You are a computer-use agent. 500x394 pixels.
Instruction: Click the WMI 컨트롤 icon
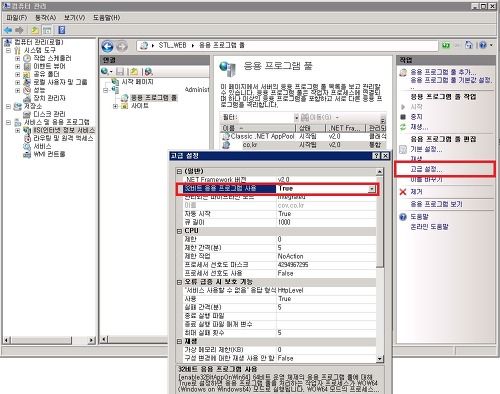[27, 154]
